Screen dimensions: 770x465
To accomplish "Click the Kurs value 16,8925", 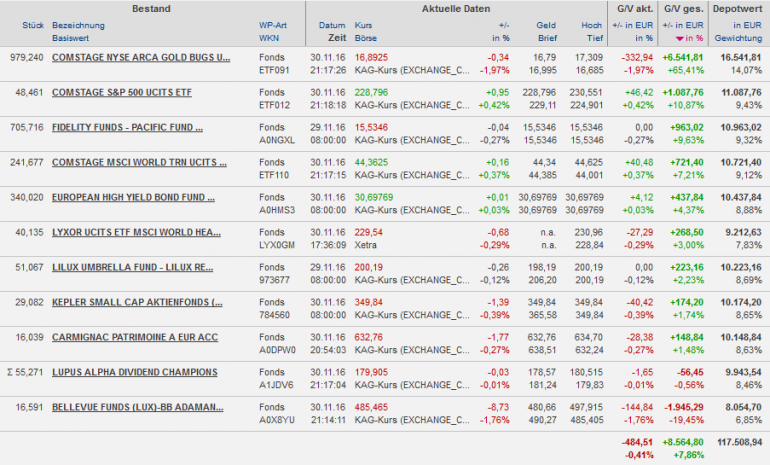I will 371,57.
